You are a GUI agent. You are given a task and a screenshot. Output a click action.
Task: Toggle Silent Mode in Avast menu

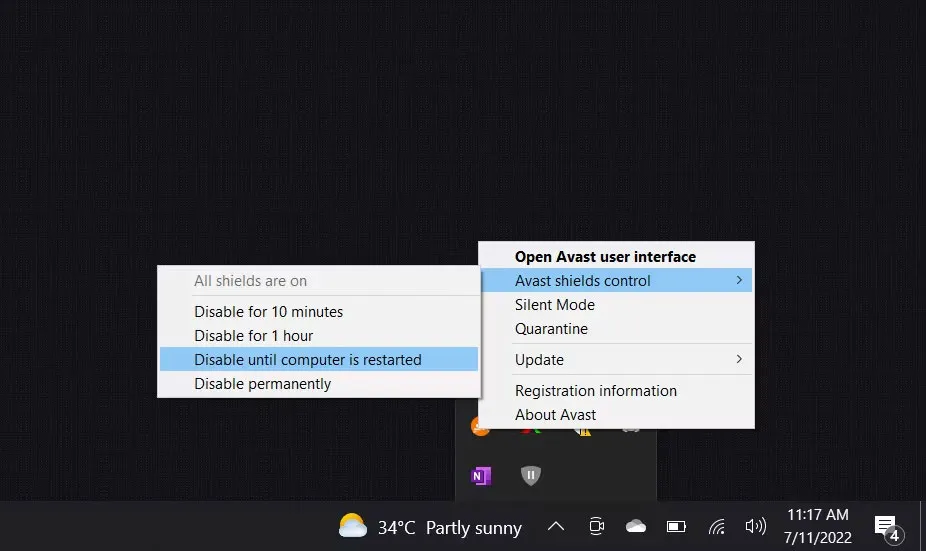(x=554, y=305)
